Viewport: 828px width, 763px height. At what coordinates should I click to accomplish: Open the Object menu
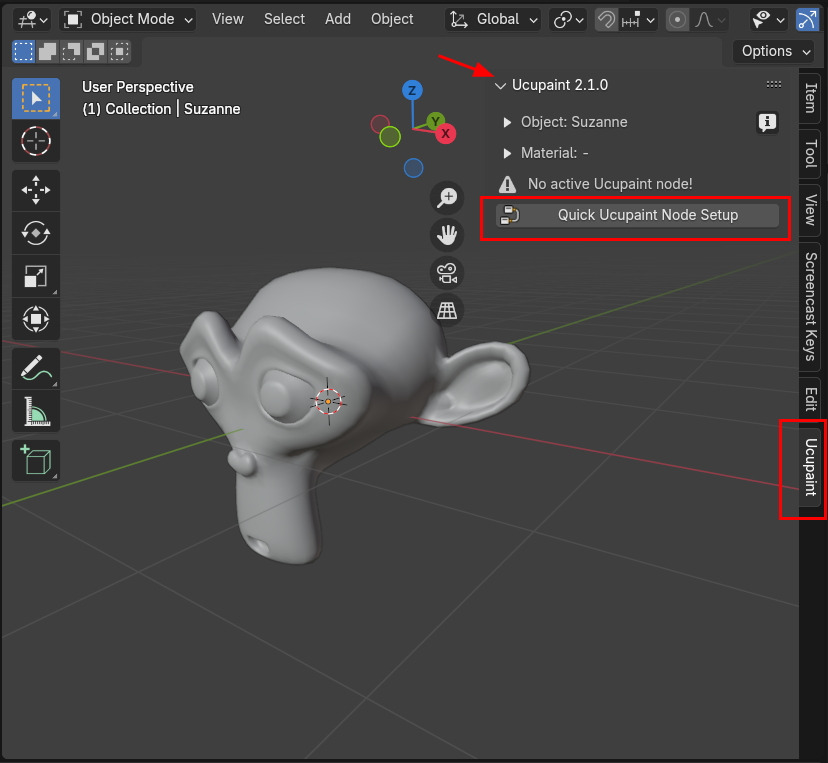tap(392, 20)
